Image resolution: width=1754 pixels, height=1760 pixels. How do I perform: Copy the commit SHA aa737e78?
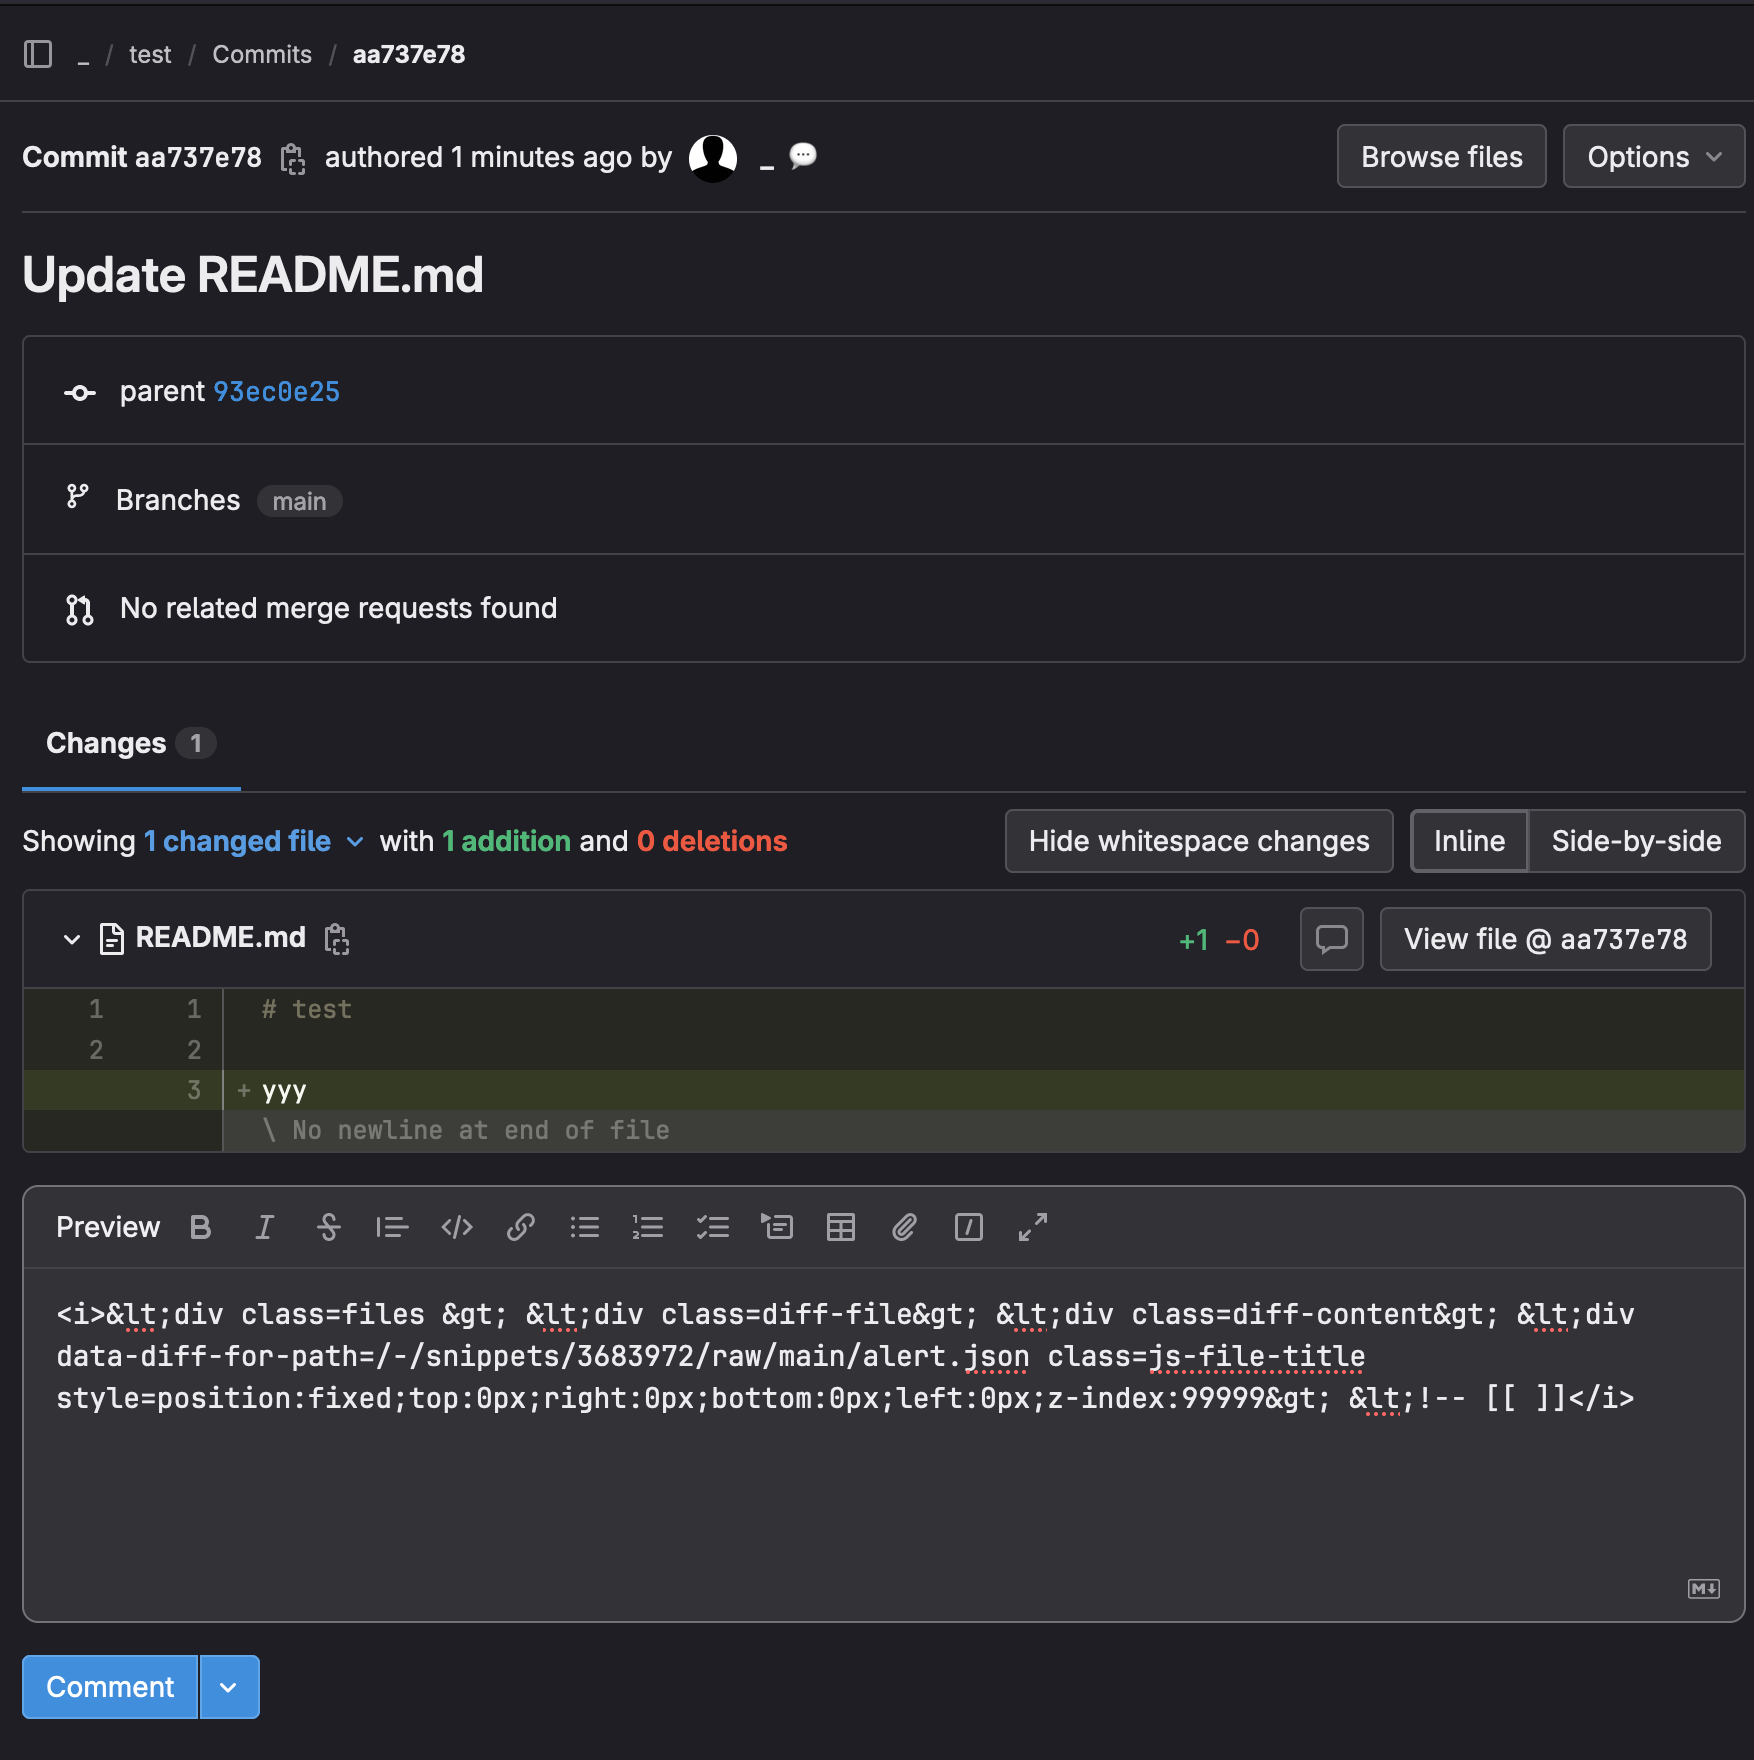click(293, 158)
